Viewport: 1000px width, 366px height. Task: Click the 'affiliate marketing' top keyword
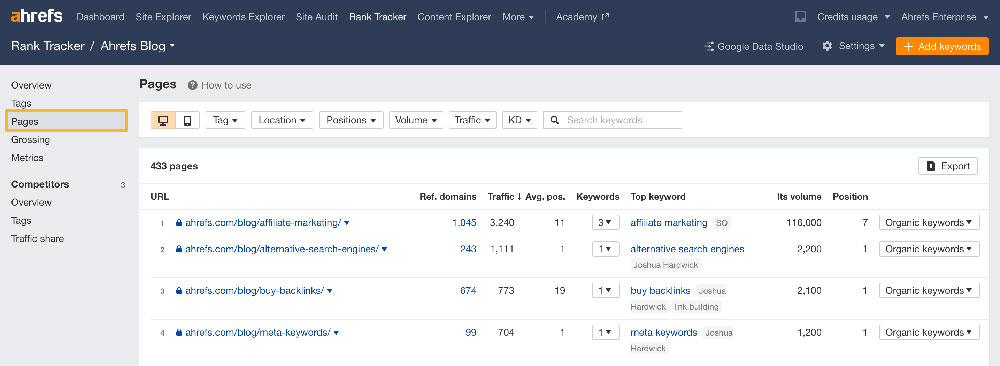[668, 223]
